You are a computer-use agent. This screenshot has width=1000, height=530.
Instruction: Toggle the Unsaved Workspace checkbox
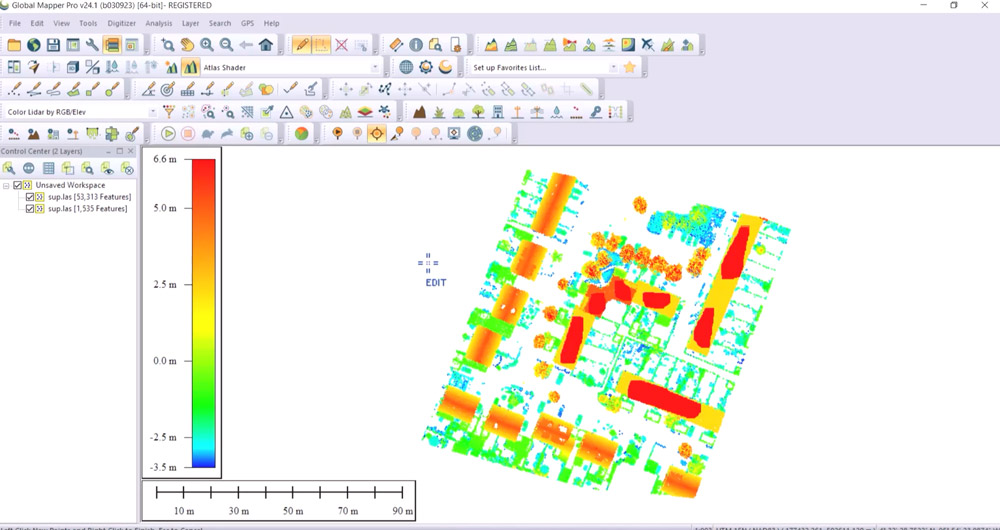pos(17,185)
